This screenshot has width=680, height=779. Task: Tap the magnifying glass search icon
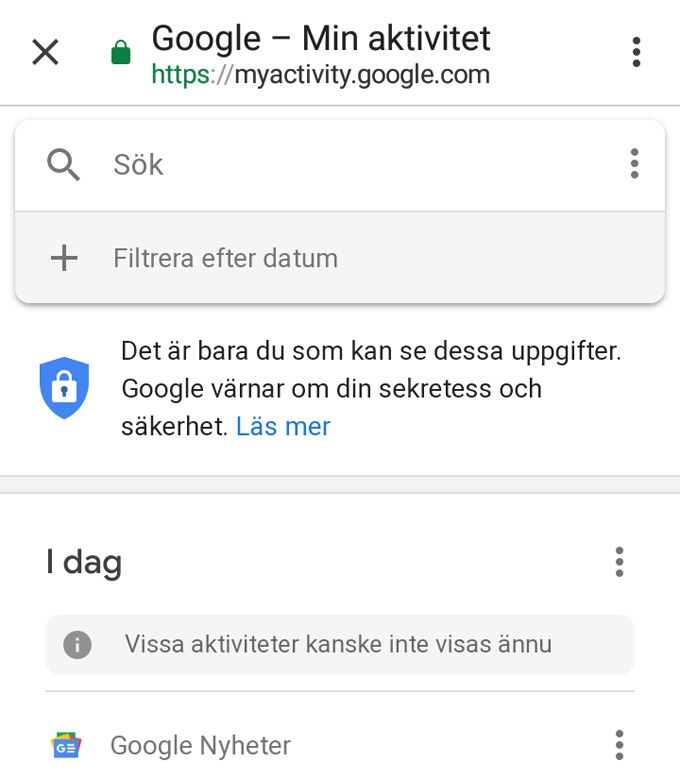tap(63, 164)
